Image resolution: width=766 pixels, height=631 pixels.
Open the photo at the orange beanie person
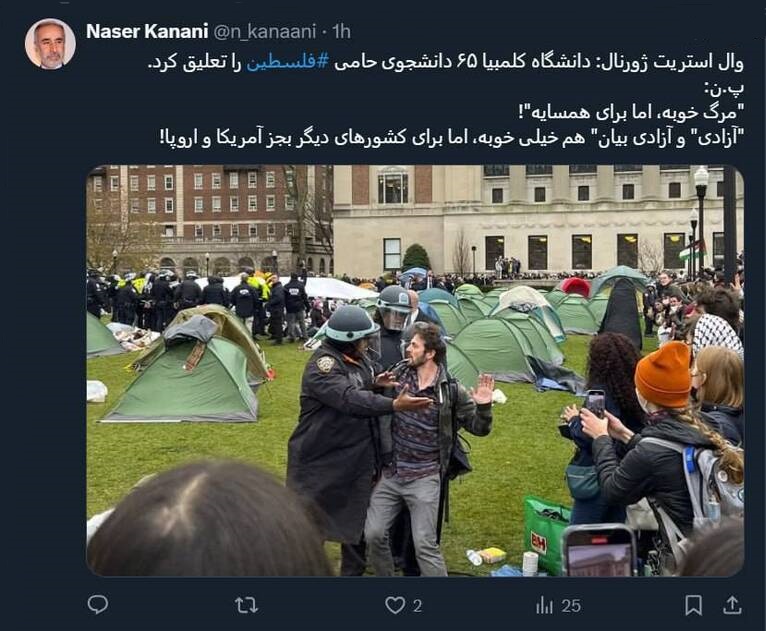point(663,374)
